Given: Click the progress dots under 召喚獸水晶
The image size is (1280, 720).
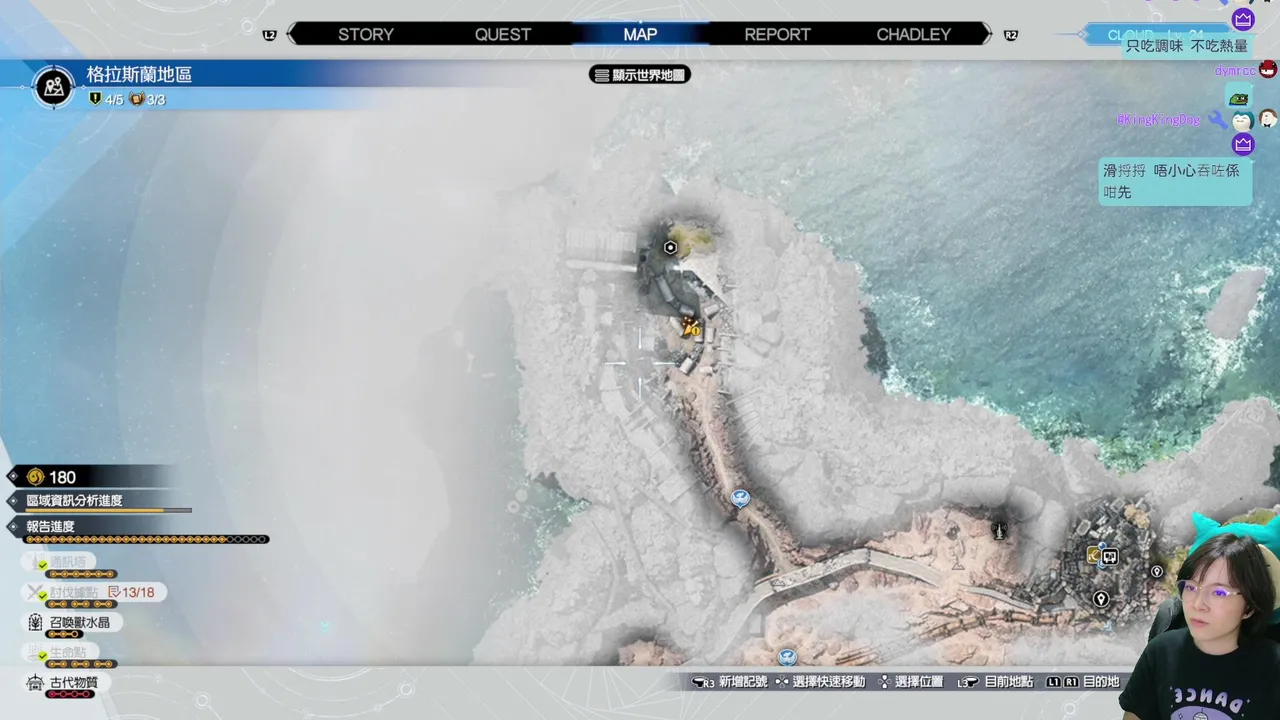Looking at the screenshot, I should pos(64,635).
